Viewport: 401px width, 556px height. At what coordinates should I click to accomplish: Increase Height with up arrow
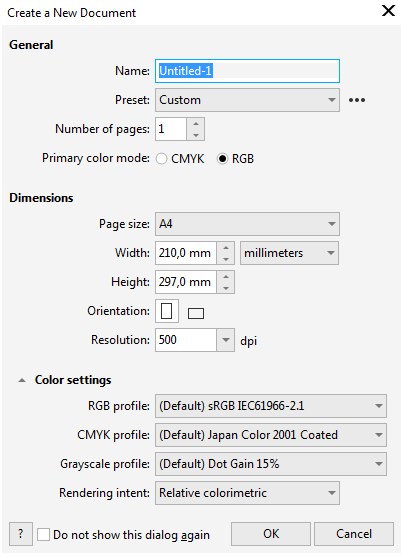pyautogui.click(x=226, y=277)
